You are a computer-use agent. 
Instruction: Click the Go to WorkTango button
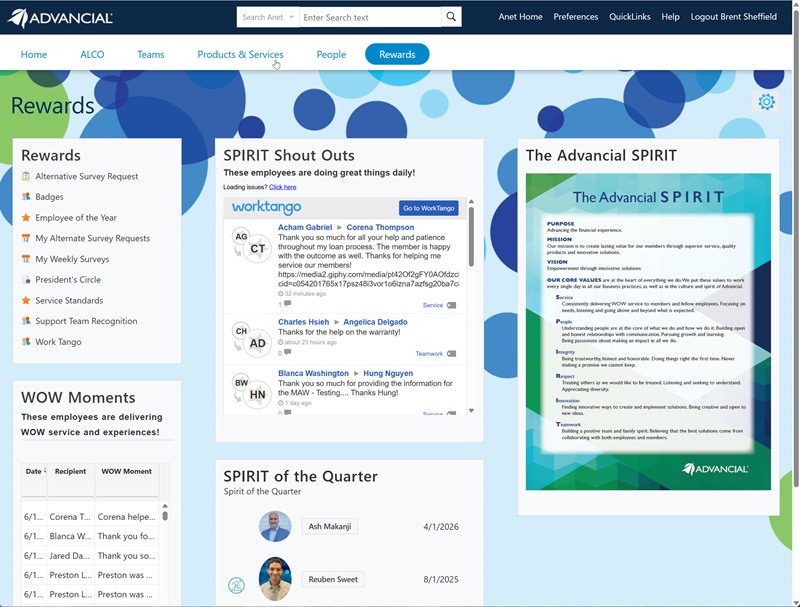point(429,208)
